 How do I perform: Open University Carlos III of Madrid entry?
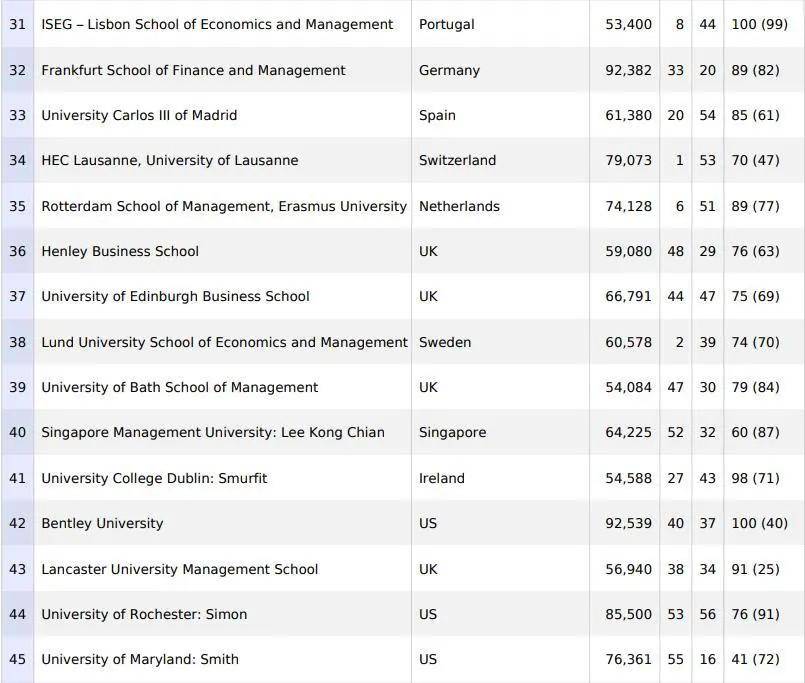pos(139,115)
